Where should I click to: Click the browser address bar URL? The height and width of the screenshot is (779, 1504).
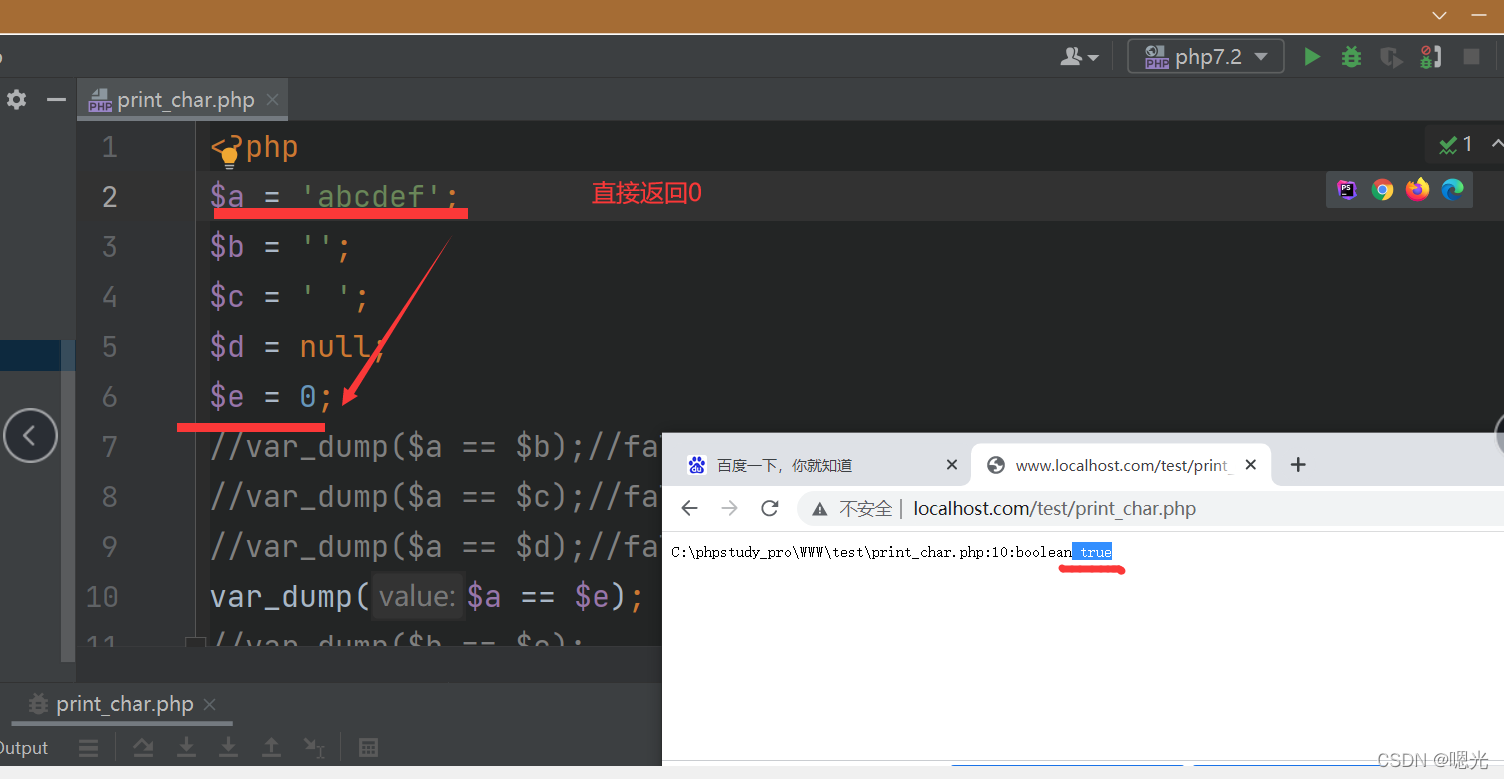pos(1054,508)
